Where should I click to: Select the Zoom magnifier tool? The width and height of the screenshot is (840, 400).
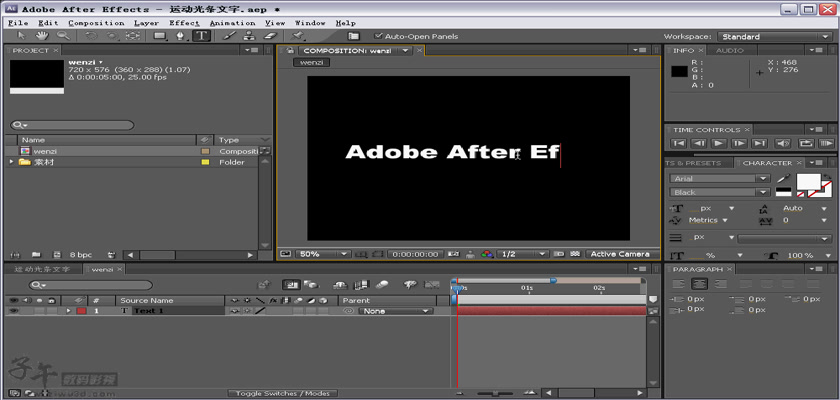pyautogui.click(x=63, y=36)
